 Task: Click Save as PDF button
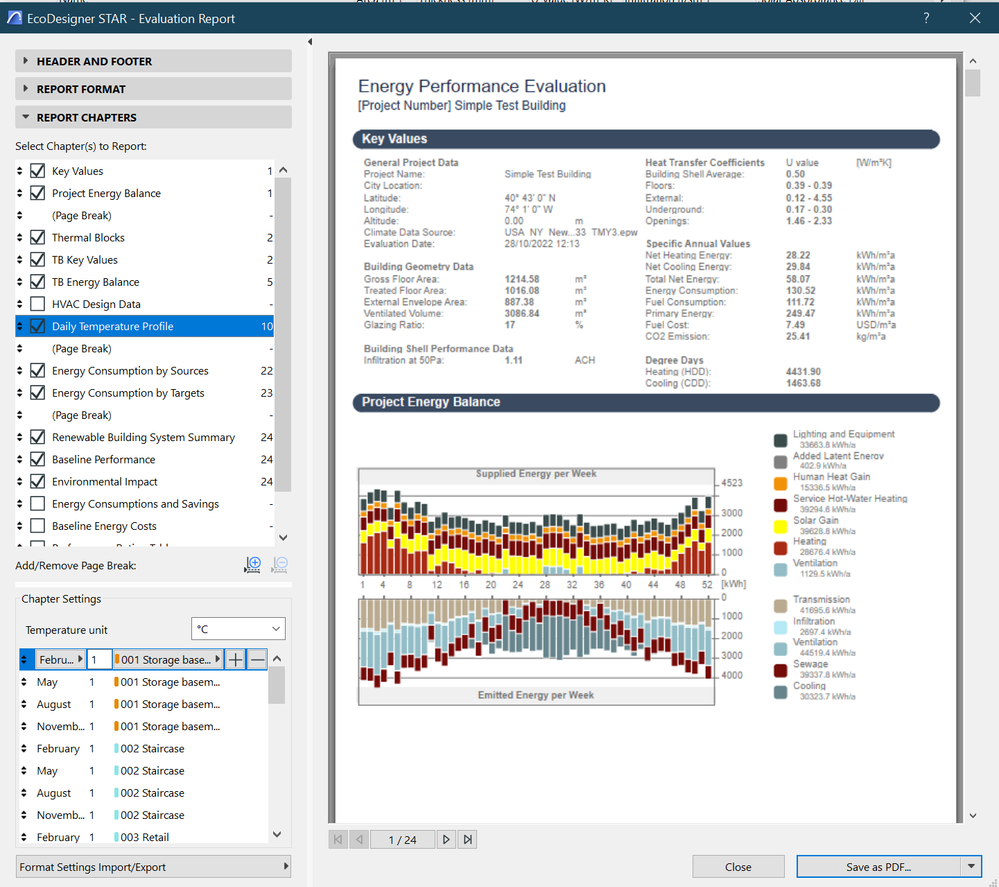879,867
